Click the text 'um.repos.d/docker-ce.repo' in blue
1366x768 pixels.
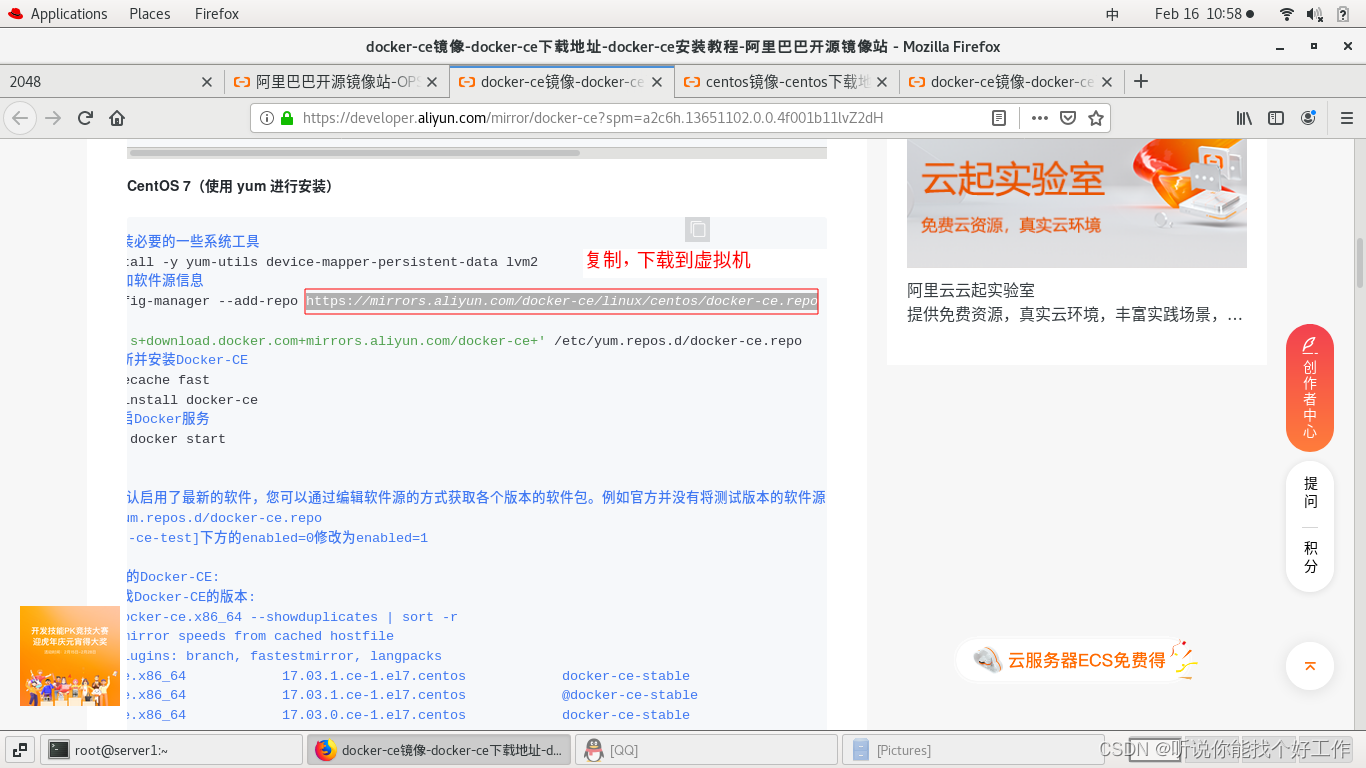point(221,518)
